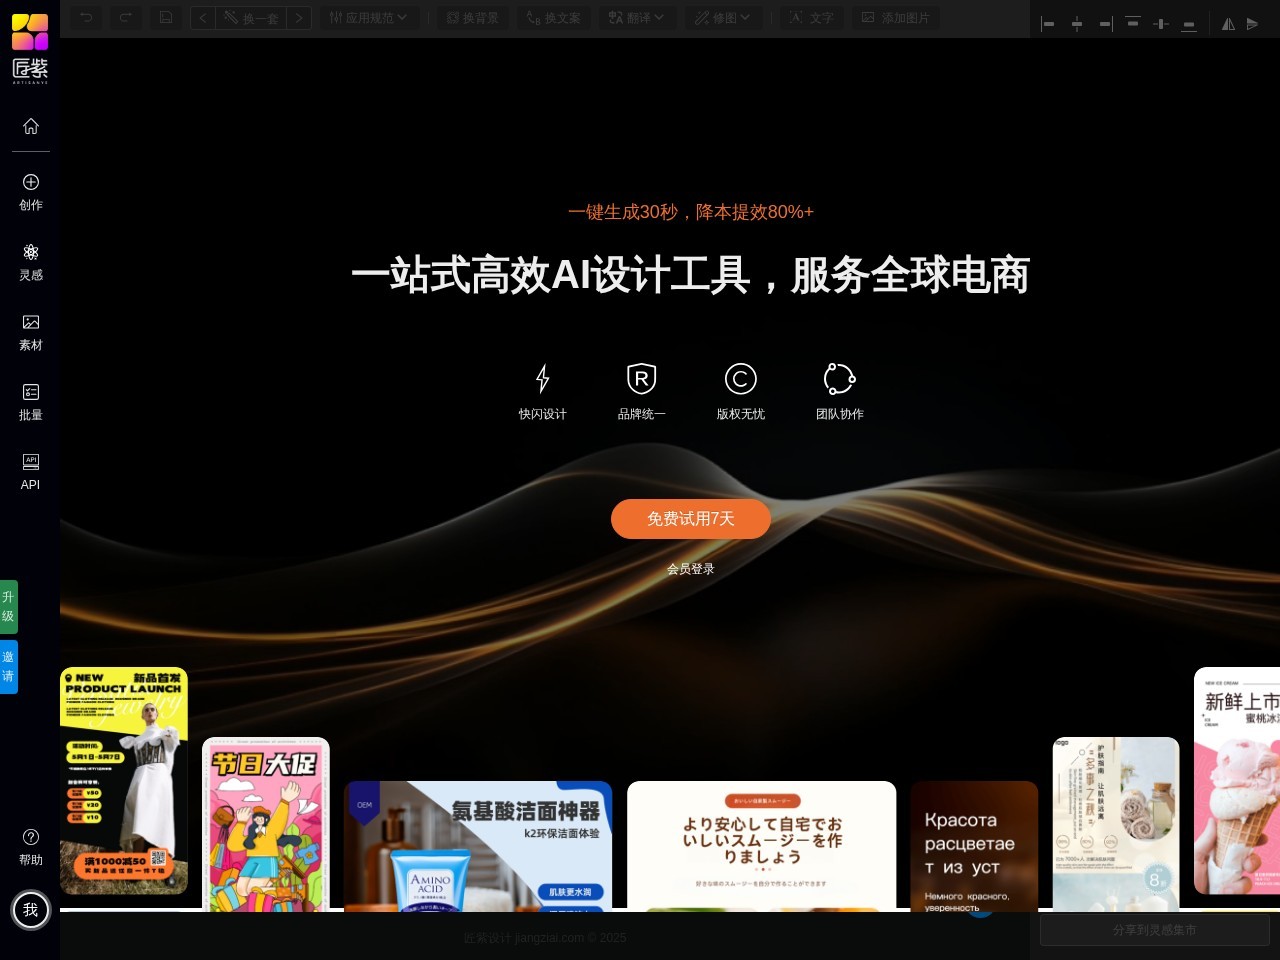Click the previous arrow beside 换一套

tap(202, 17)
